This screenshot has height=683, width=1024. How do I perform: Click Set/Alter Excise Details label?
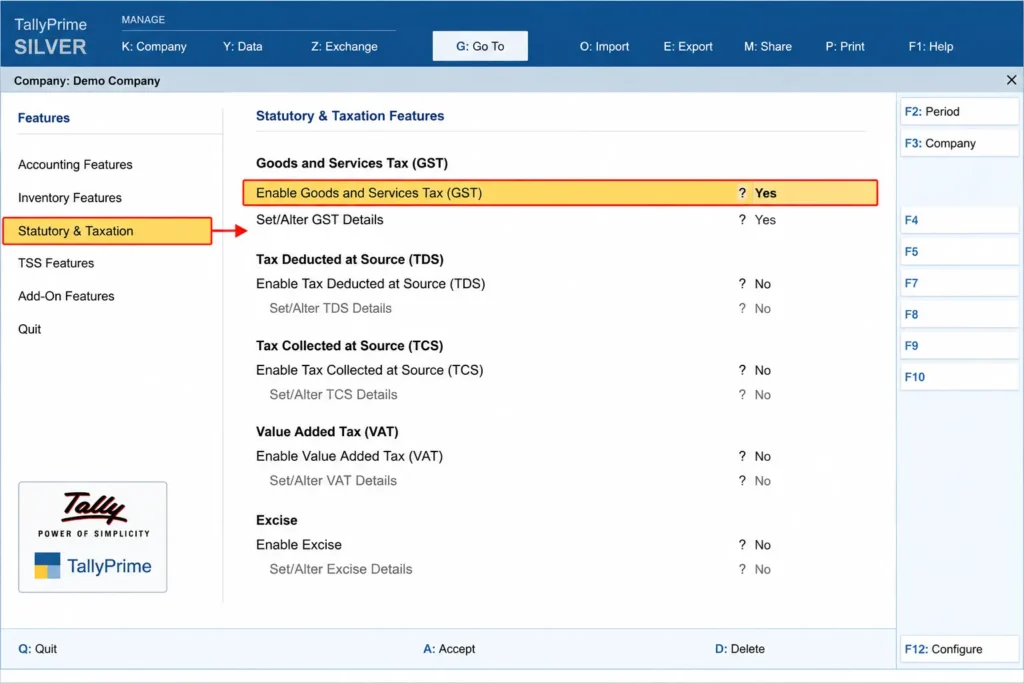point(341,569)
